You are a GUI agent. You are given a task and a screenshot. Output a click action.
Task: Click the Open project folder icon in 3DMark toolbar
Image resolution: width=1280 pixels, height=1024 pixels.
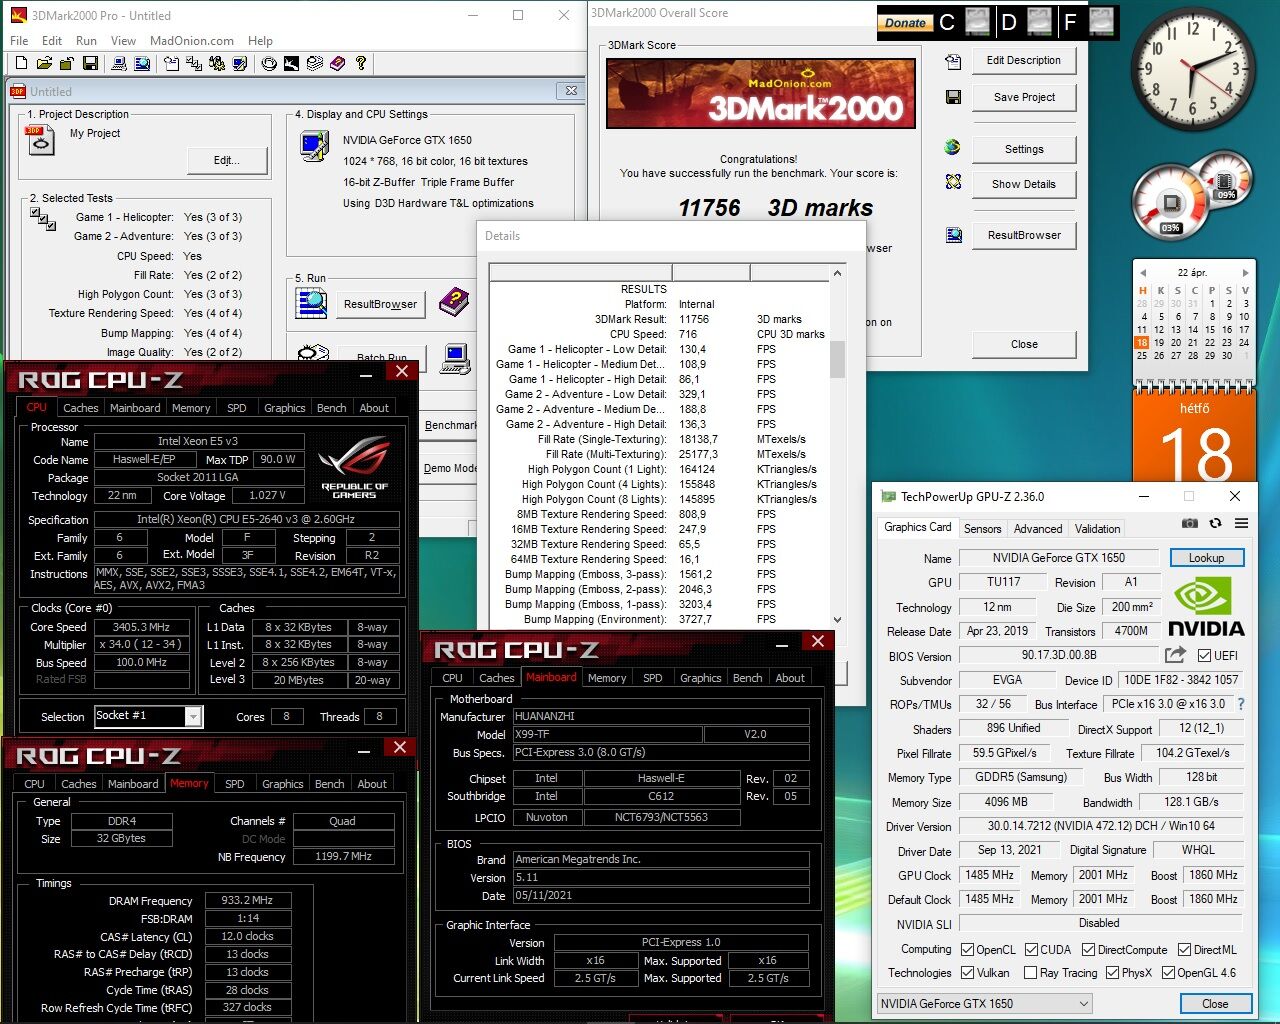point(44,63)
